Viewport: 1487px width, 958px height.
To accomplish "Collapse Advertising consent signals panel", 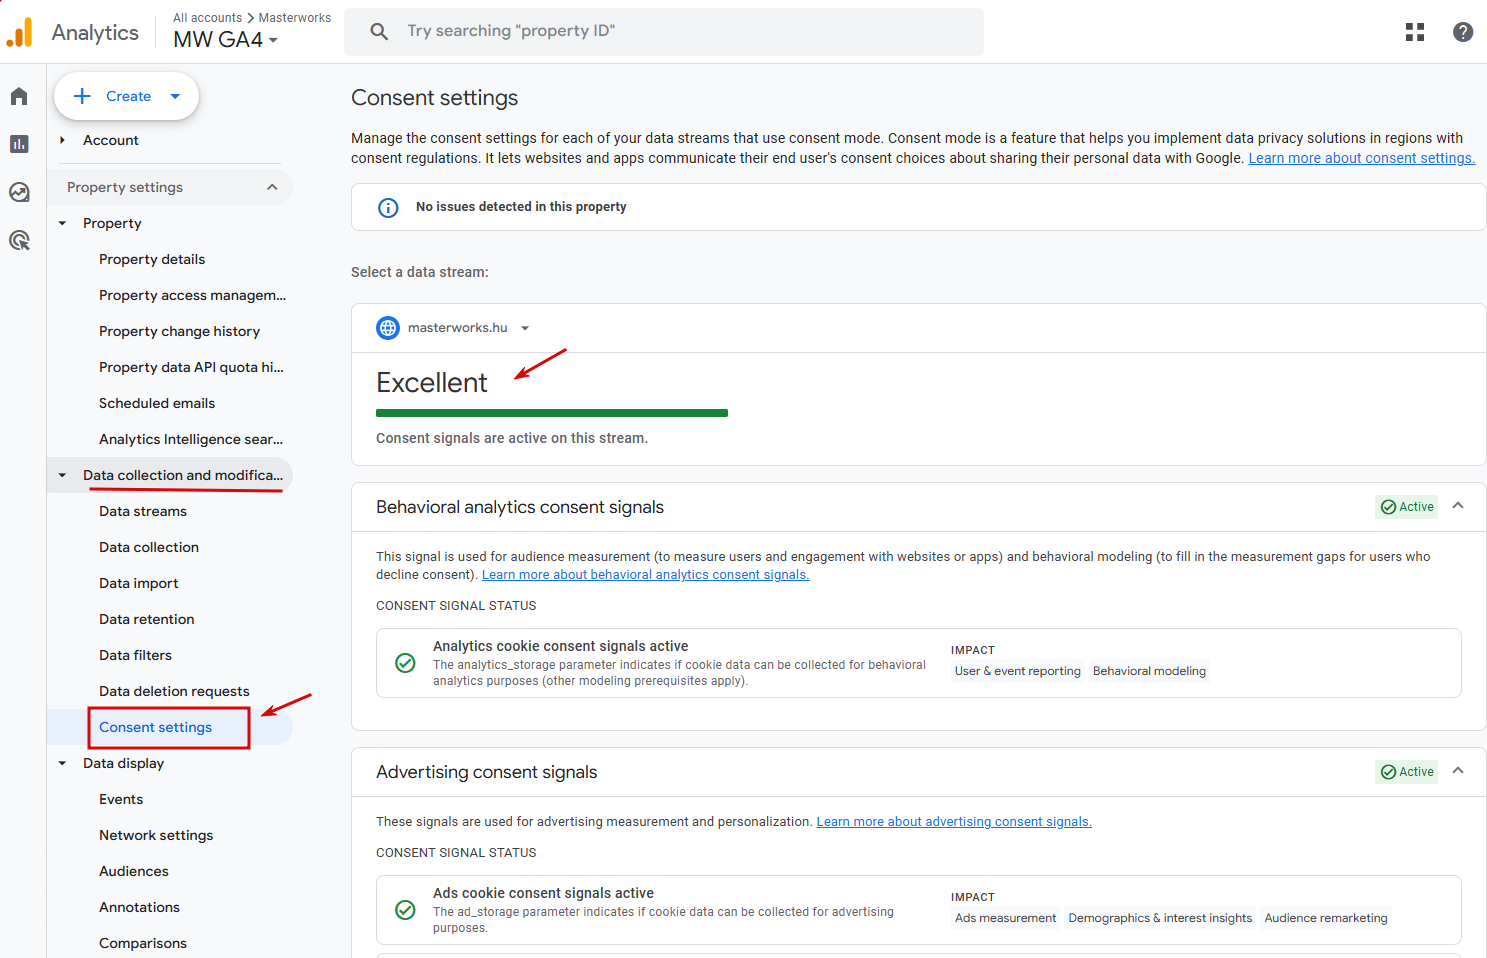I will [x=1458, y=771].
